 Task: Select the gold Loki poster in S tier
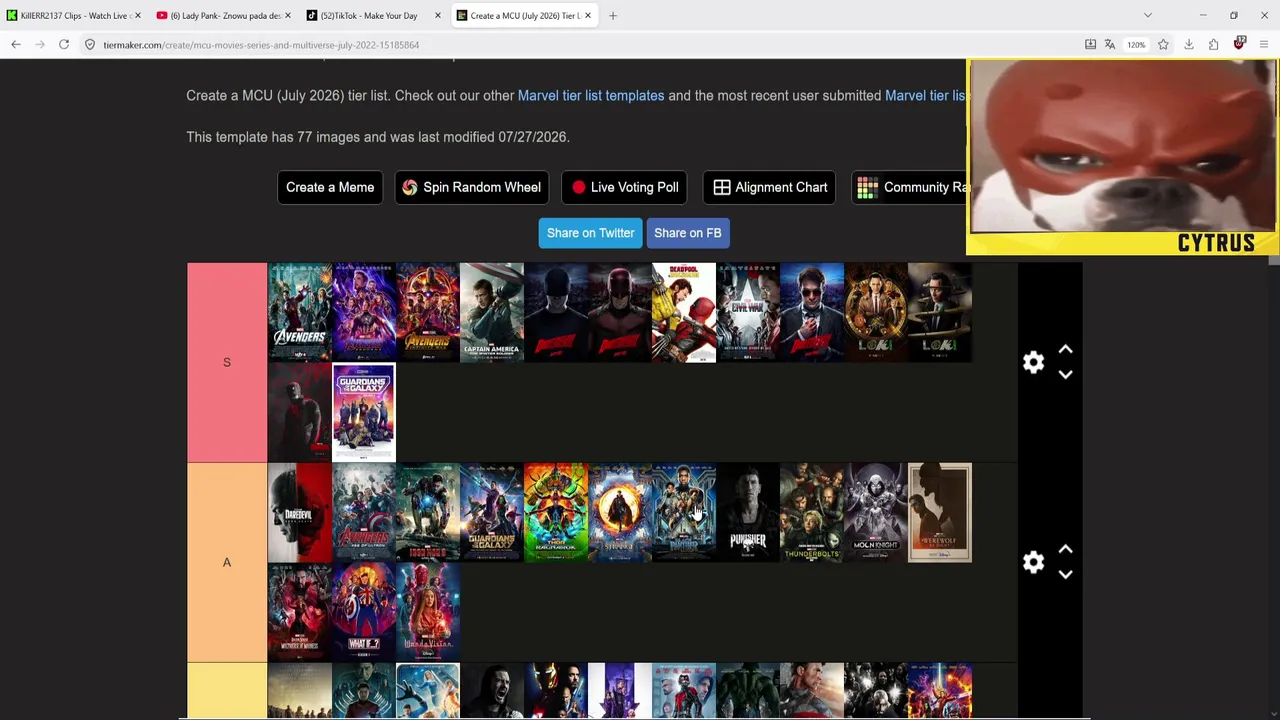coord(876,312)
